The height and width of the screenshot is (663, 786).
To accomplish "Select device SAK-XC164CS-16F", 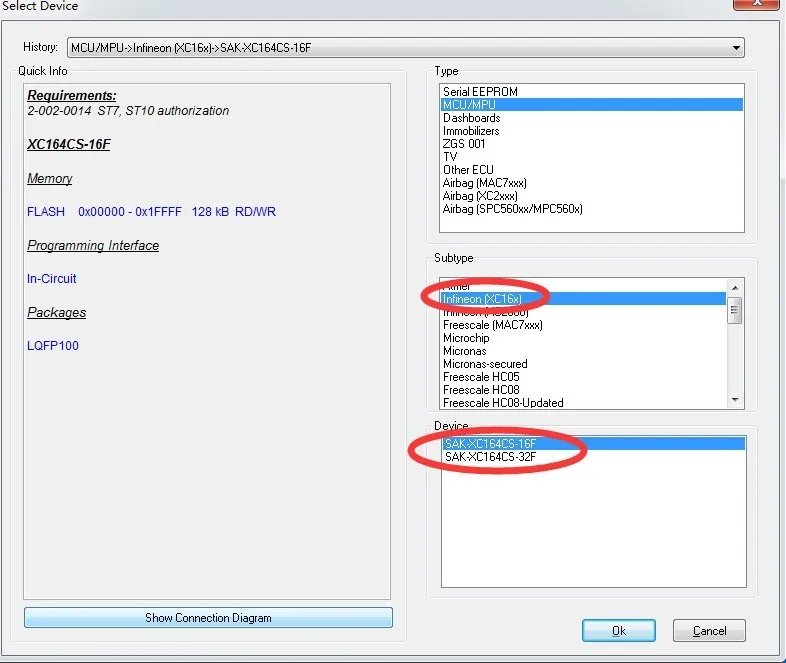I will point(594,444).
